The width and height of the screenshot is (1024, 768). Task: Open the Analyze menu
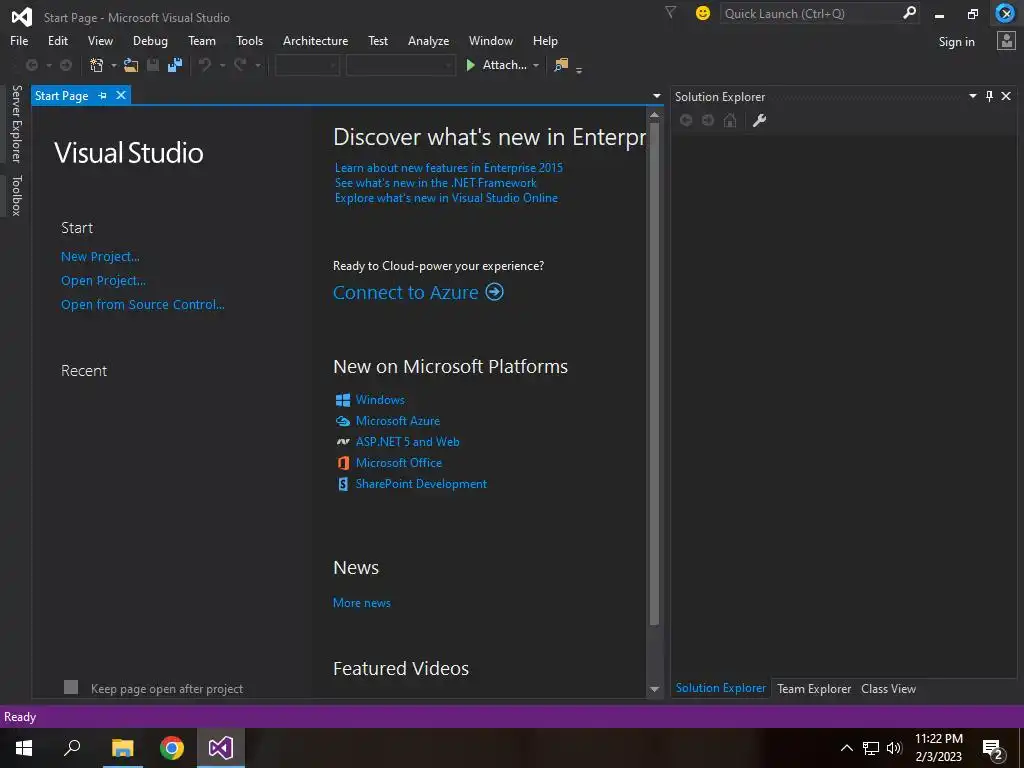click(428, 40)
